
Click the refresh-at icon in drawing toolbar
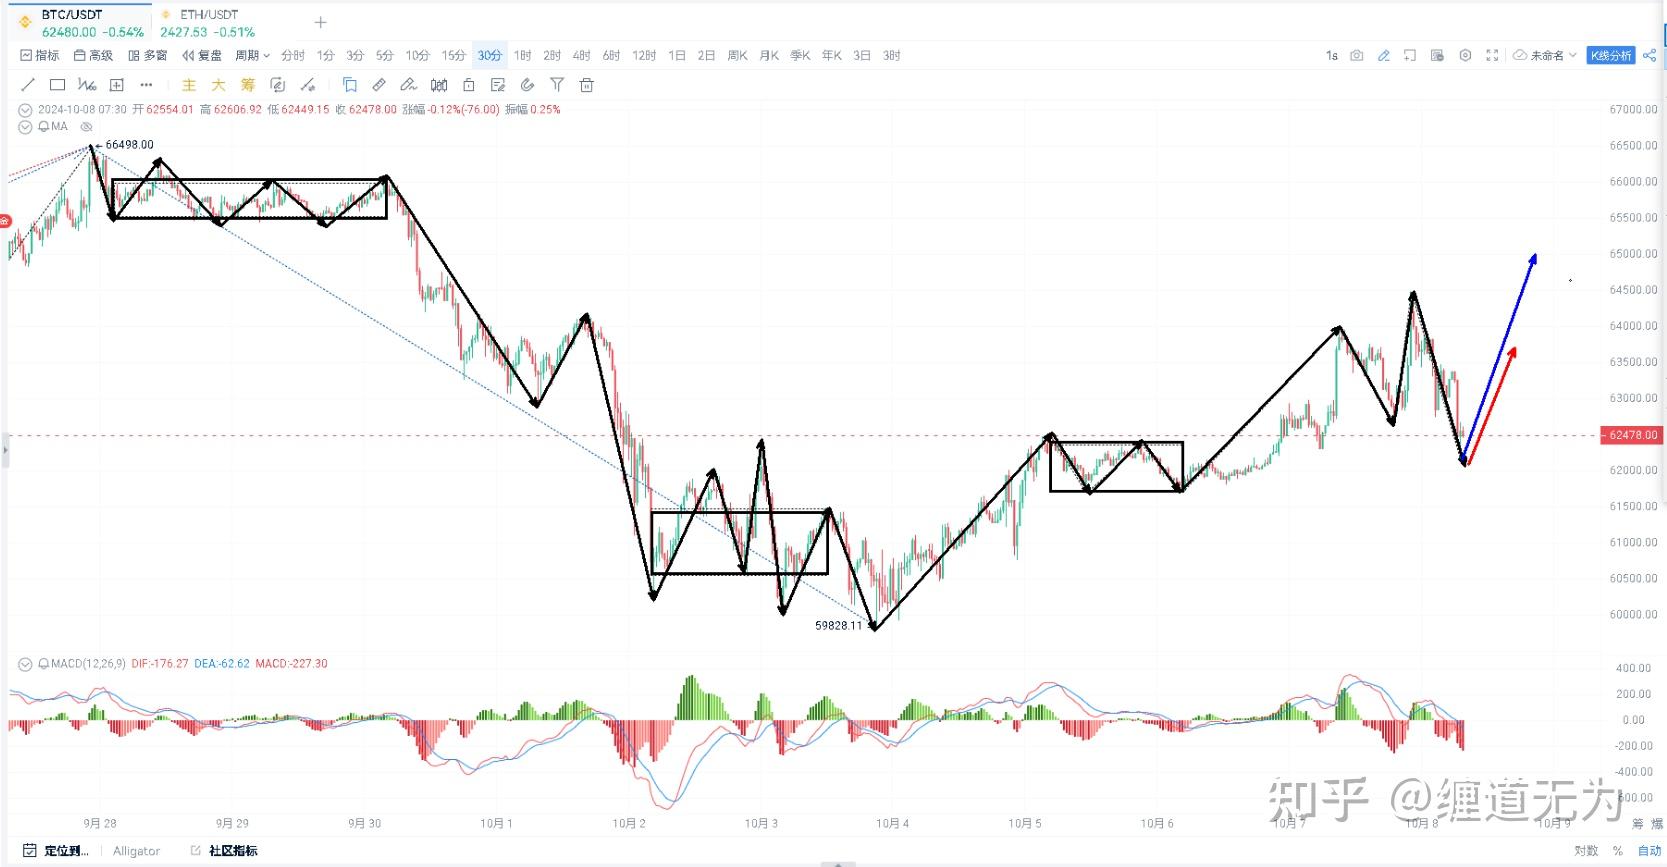click(278, 85)
